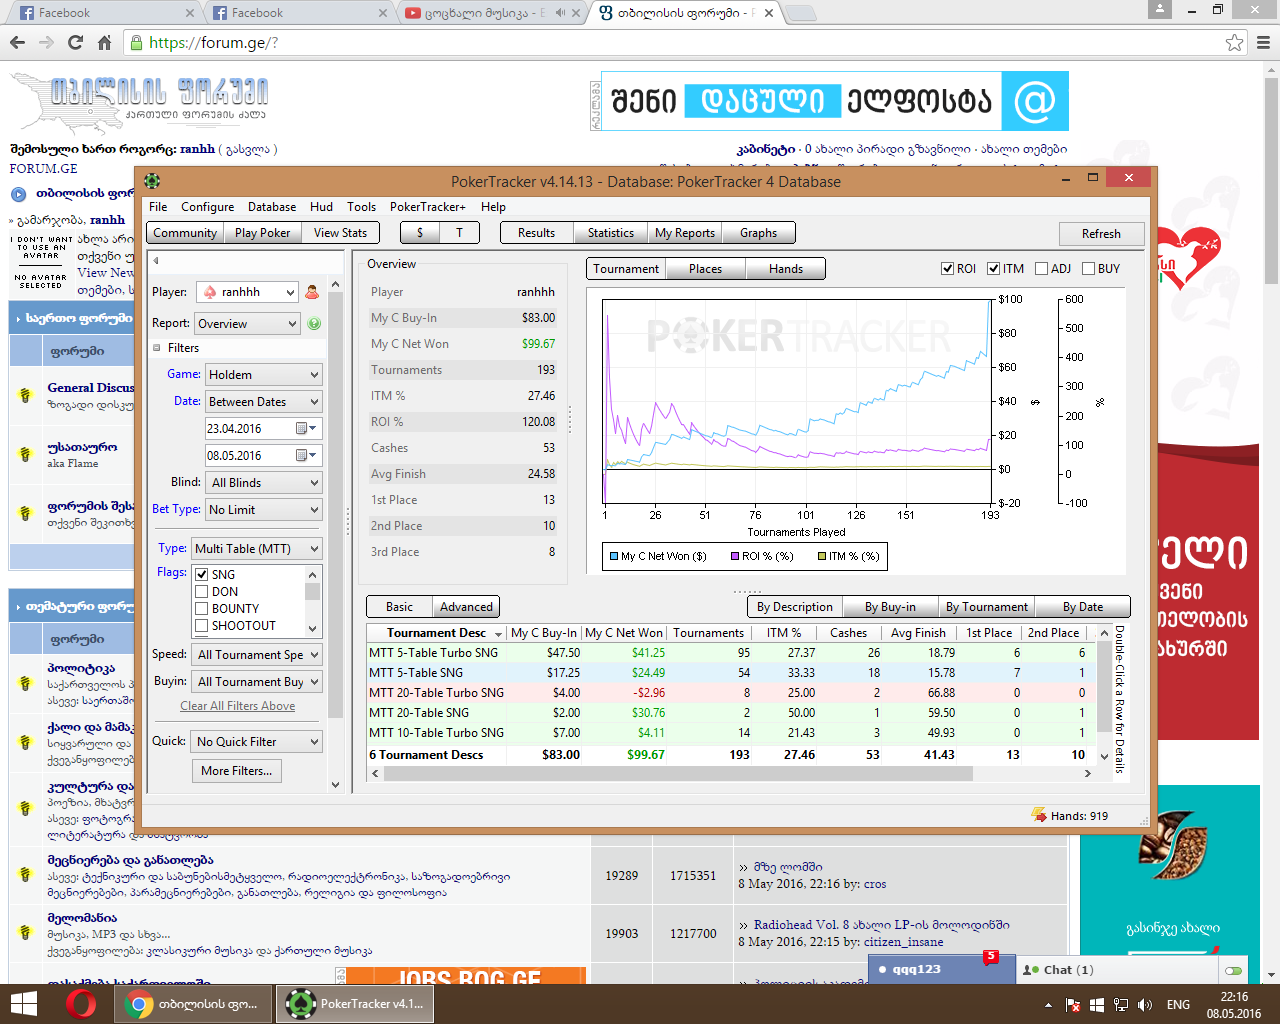Screen dimensions: 1280x1024
Task: Check the BOUNTY flag
Action: click(202, 609)
